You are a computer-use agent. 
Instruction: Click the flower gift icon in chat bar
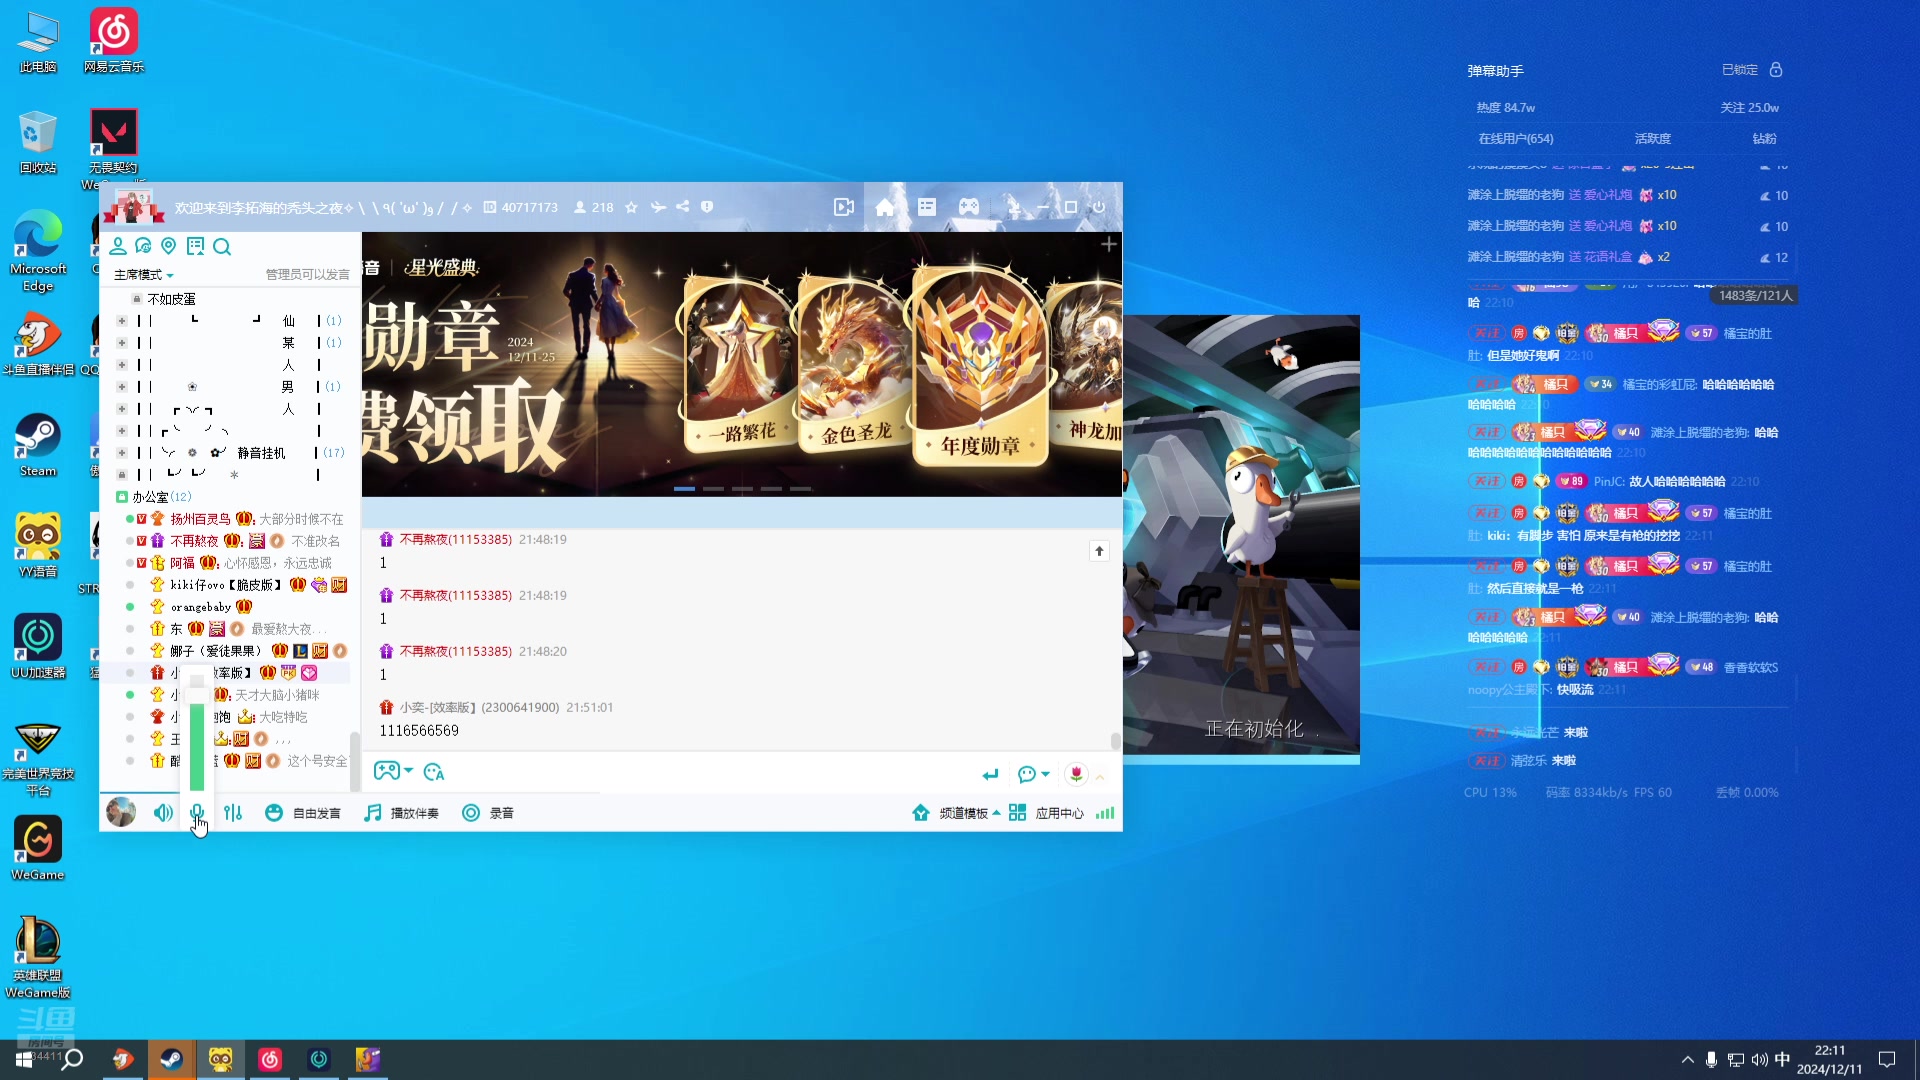pyautogui.click(x=1076, y=773)
